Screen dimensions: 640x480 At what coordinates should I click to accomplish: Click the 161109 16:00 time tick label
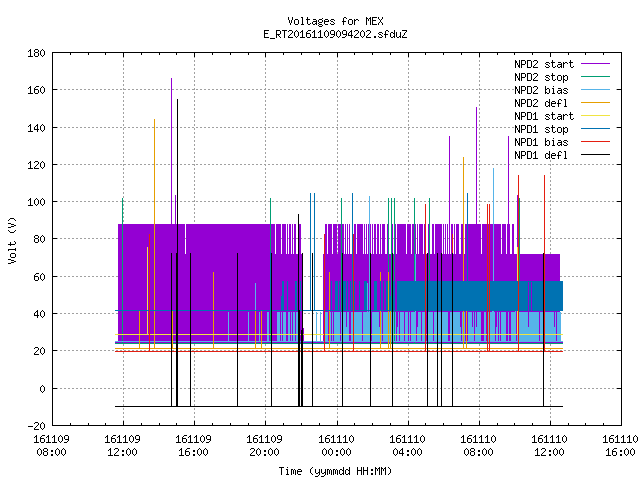pos(193,446)
